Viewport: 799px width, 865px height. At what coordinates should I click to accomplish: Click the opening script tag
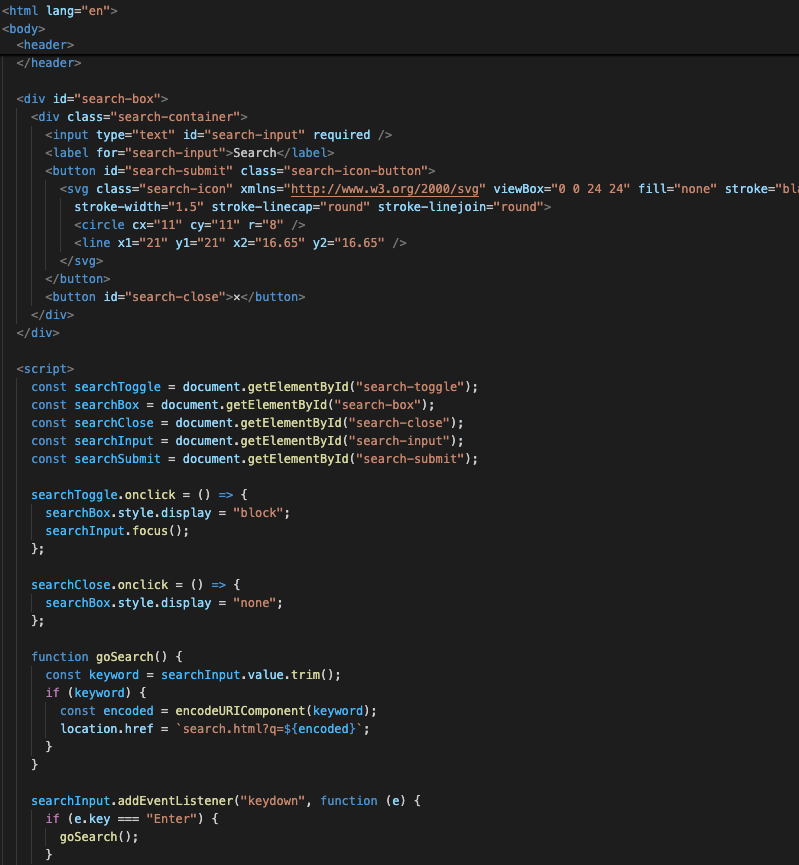tap(45, 369)
